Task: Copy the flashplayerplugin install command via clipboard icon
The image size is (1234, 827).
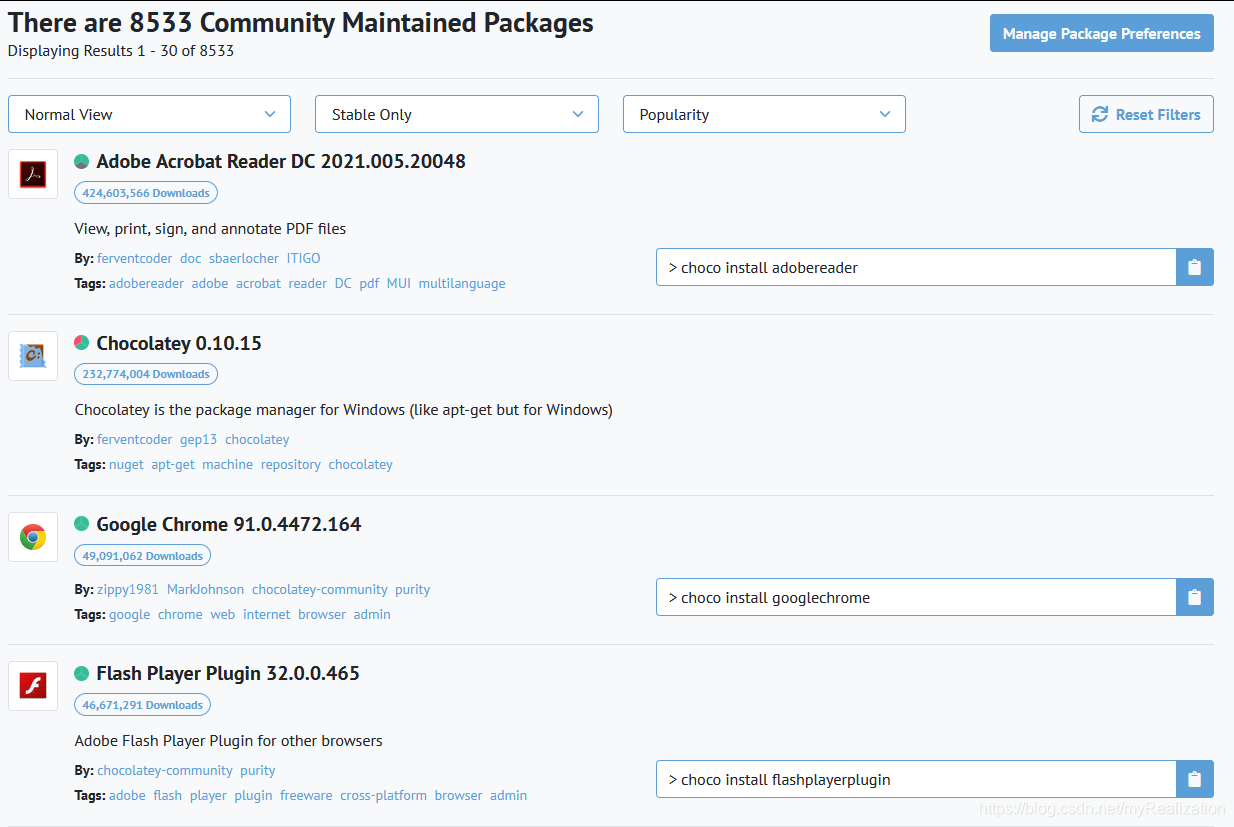Action: click(1194, 779)
